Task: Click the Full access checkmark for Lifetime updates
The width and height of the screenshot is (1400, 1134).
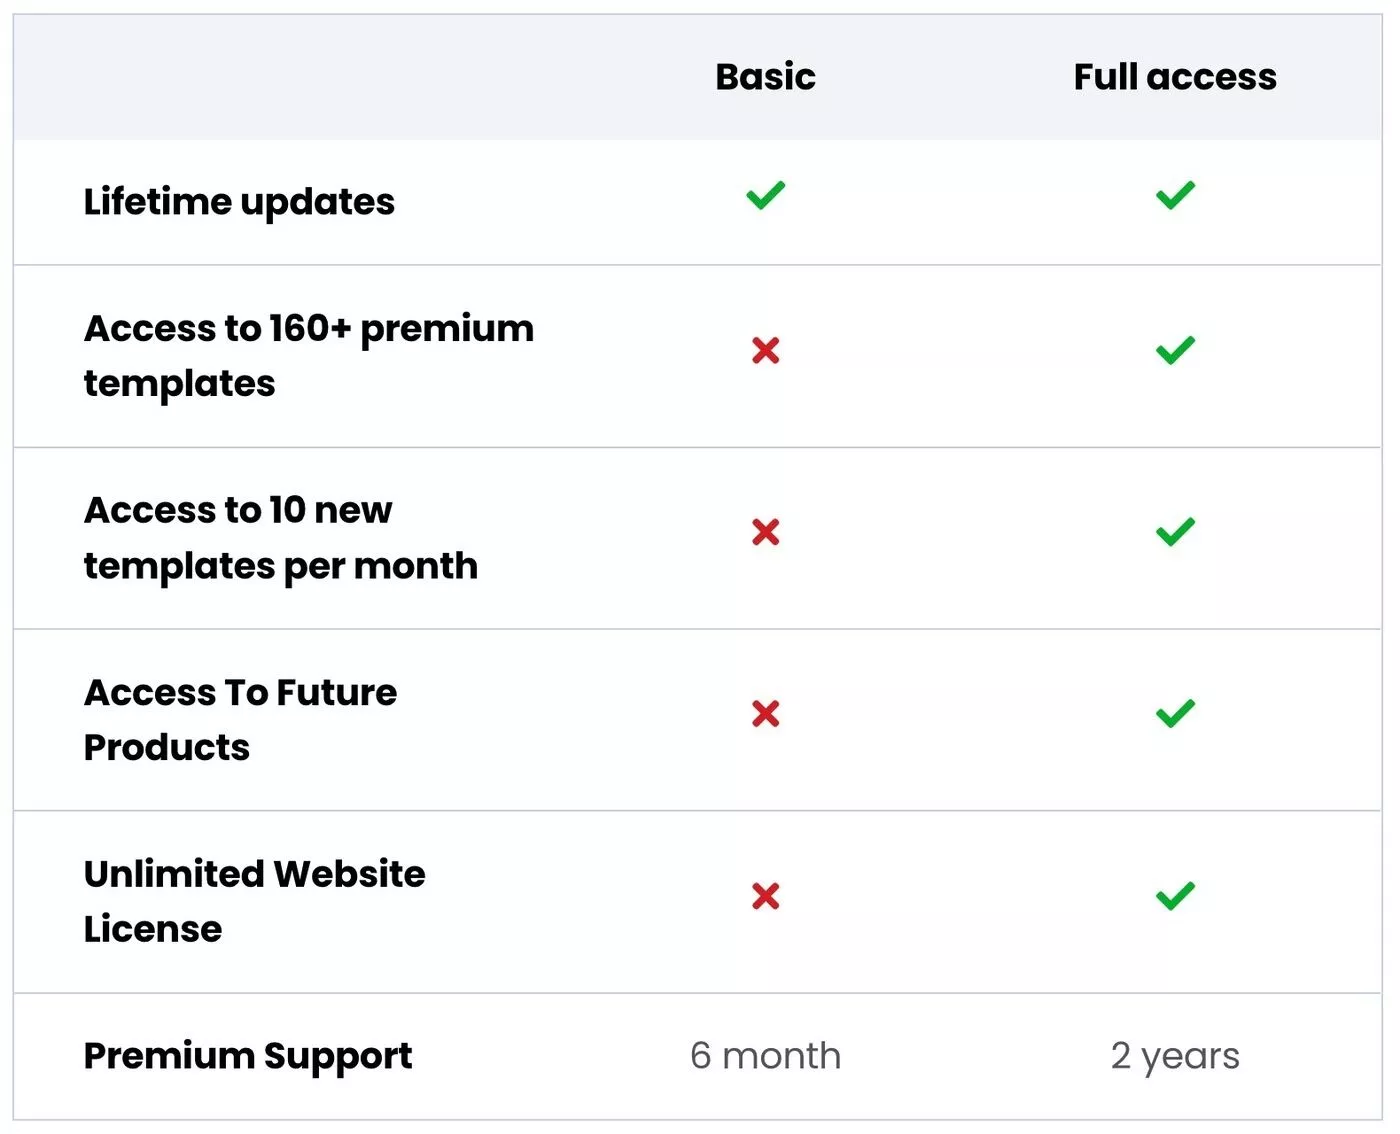Action: [1175, 196]
